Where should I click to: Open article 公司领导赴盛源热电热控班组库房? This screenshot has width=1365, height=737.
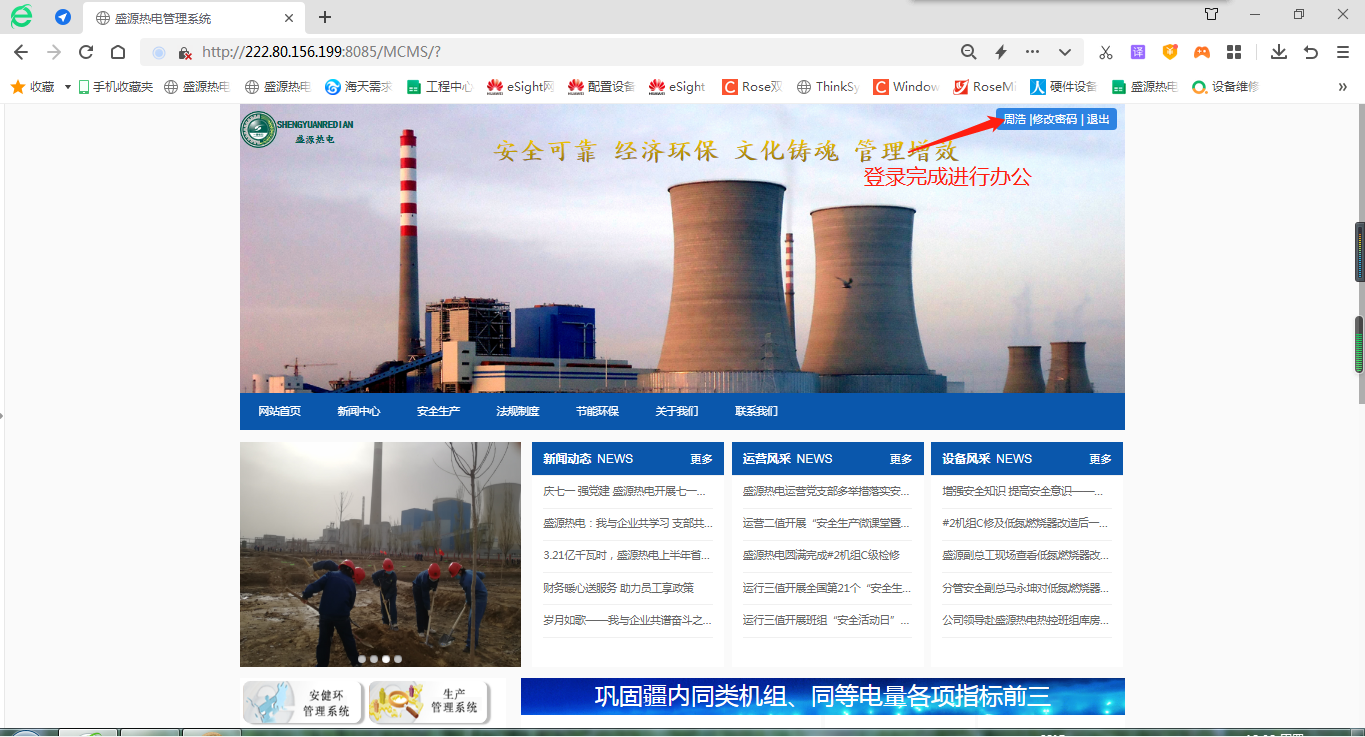tap(1025, 620)
